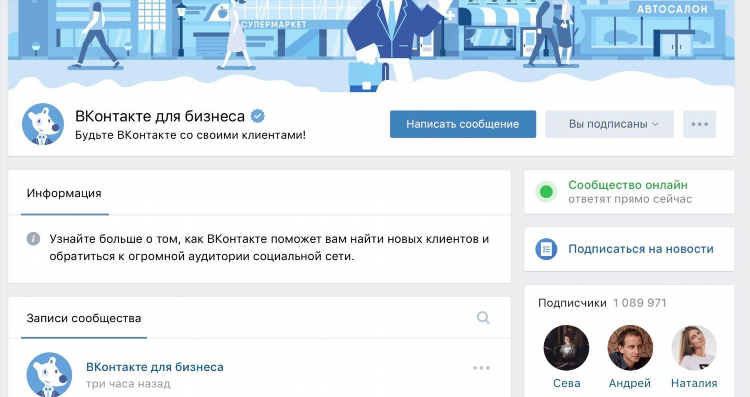Click the Подписаться на новости link
The height and width of the screenshot is (397, 750).
click(x=641, y=249)
